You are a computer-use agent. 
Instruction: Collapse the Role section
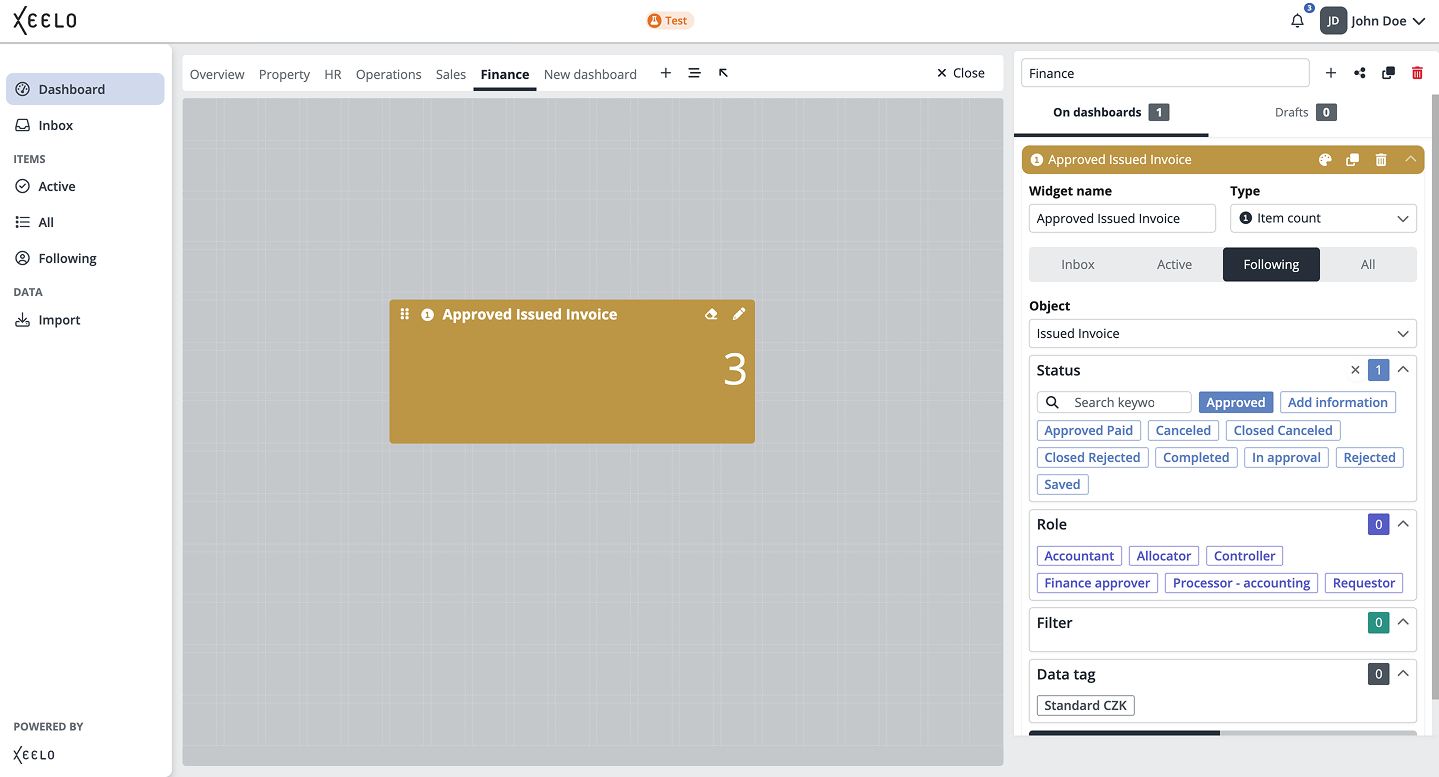point(1403,524)
